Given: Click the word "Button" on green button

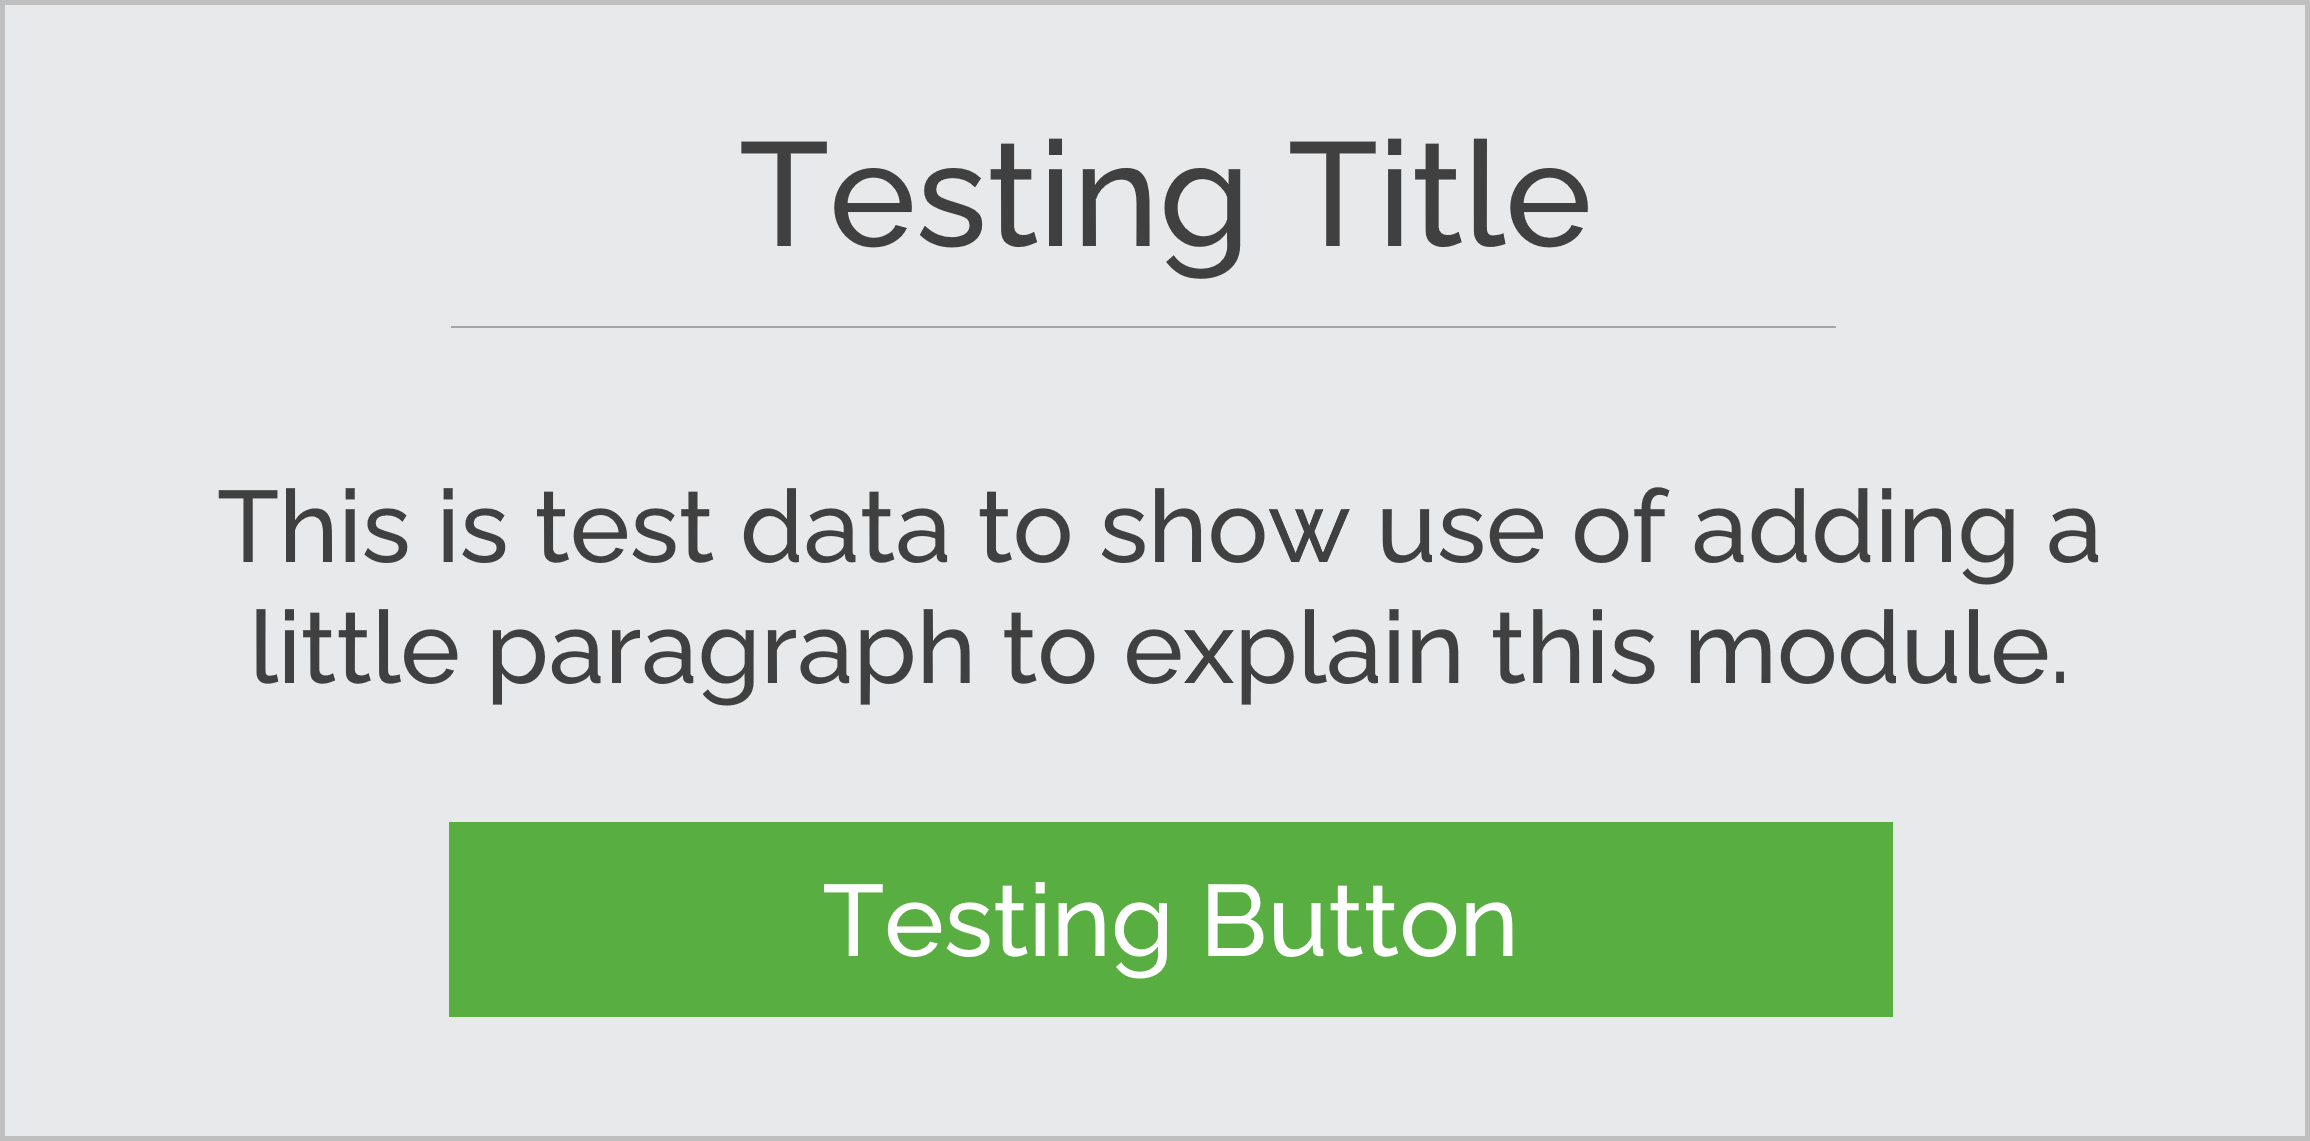Looking at the screenshot, I should click(1360, 921).
